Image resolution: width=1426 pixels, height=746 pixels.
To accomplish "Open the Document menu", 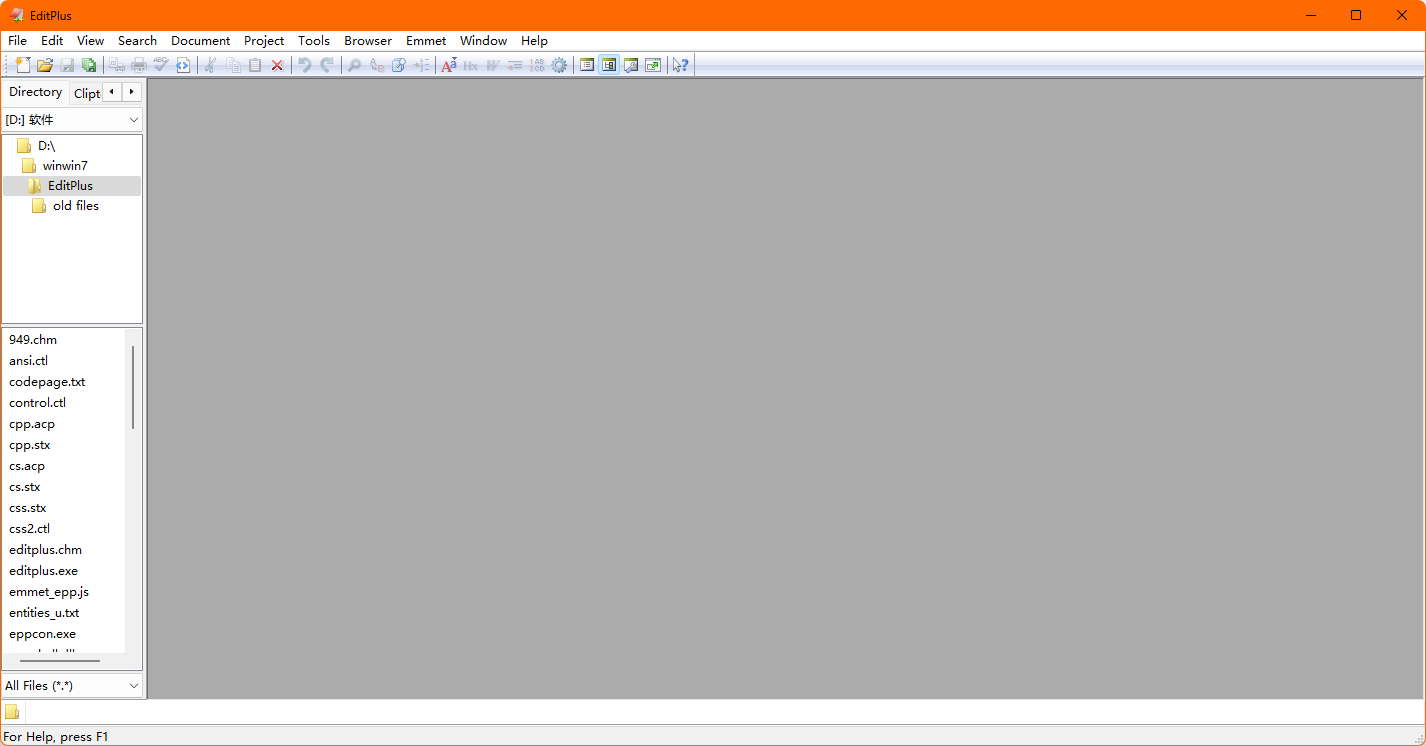I will pyautogui.click(x=200, y=41).
